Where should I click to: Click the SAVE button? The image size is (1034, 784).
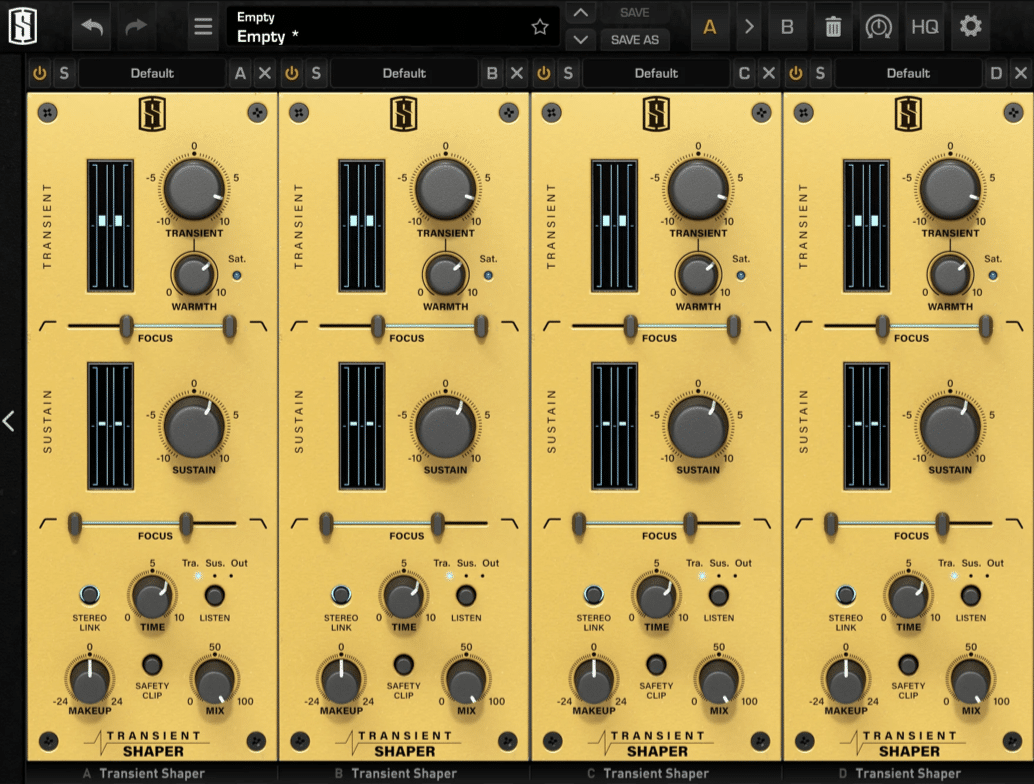[634, 13]
